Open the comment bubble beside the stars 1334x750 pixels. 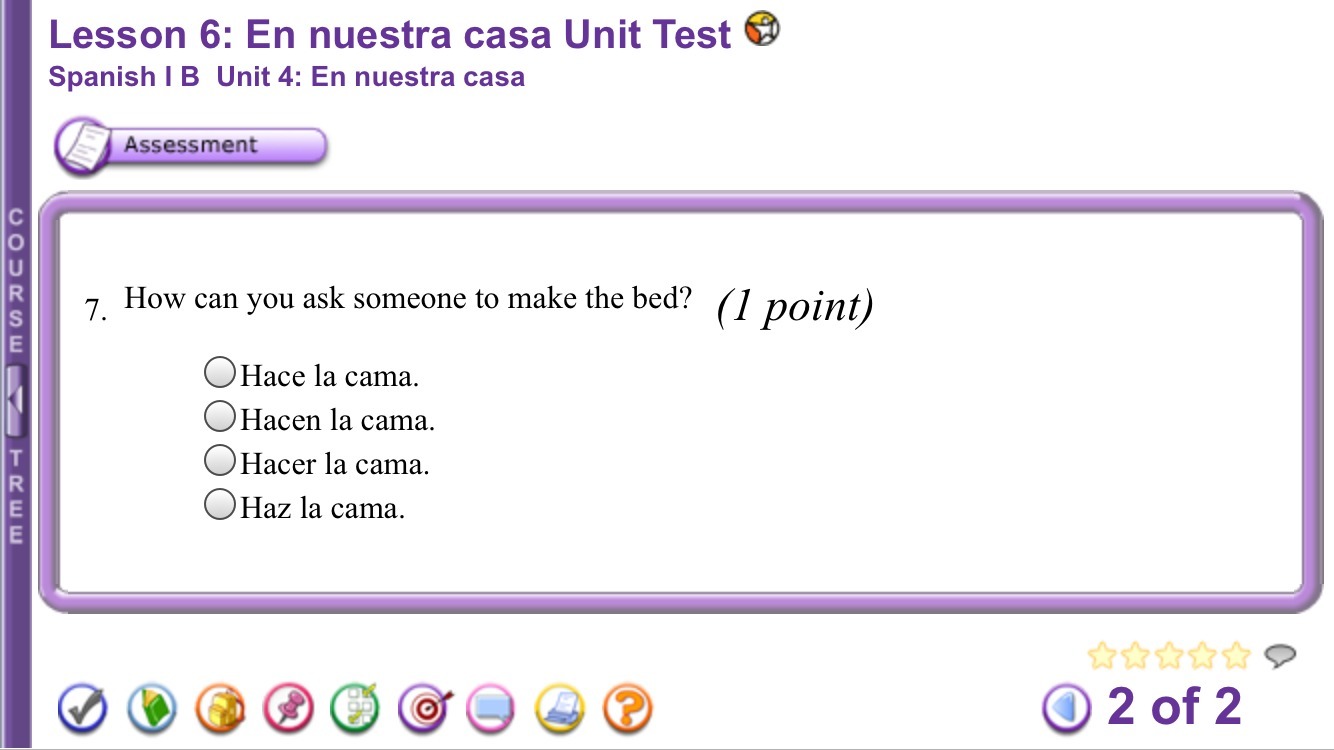pos(1279,656)
